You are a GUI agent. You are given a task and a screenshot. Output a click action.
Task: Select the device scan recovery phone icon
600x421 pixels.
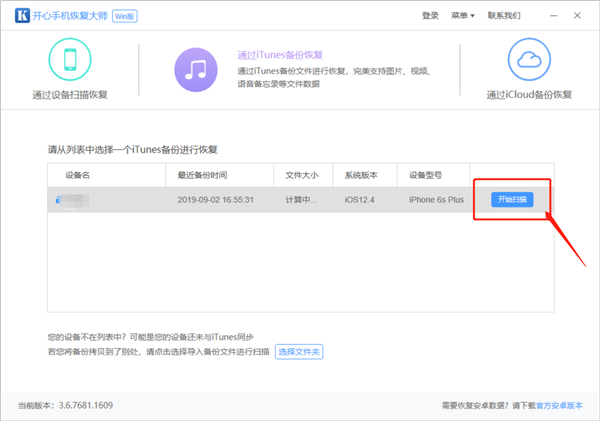pyautogui.click(x=70, y=59)
